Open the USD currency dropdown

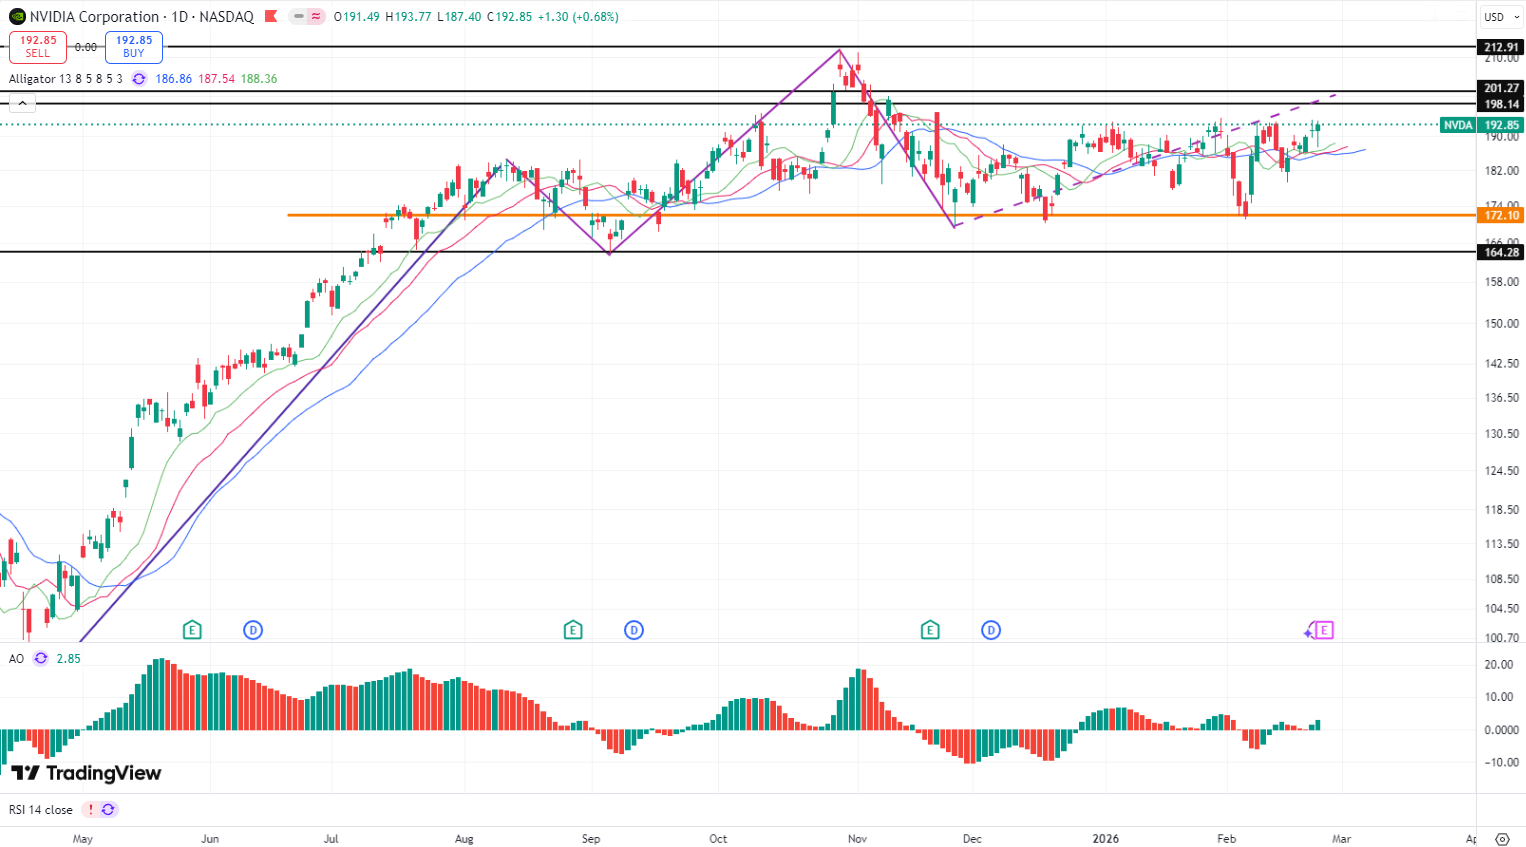(x=1501, y=17)
